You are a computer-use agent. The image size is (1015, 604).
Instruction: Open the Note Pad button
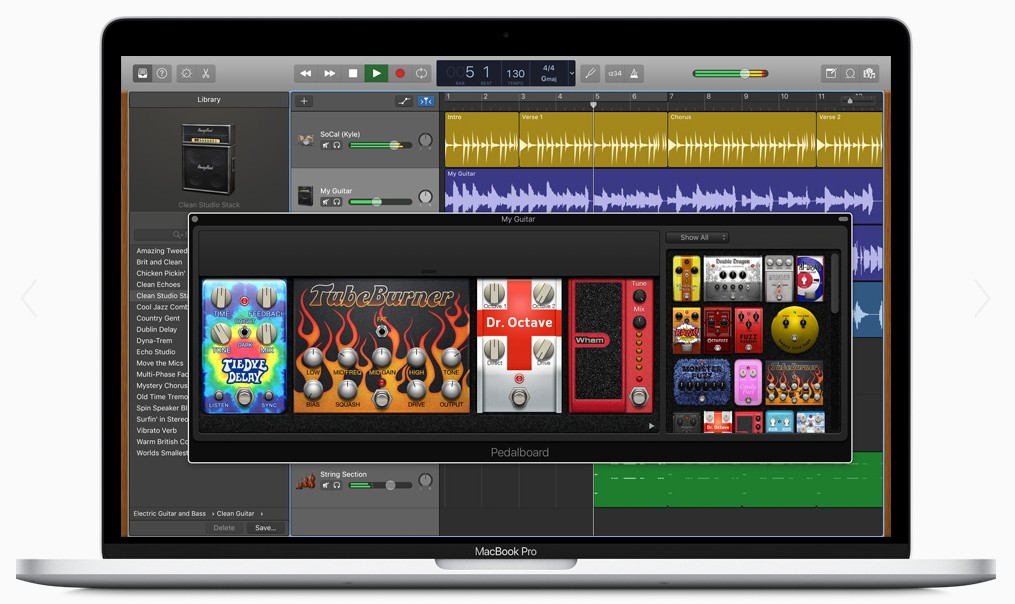[x=831, y=73]
